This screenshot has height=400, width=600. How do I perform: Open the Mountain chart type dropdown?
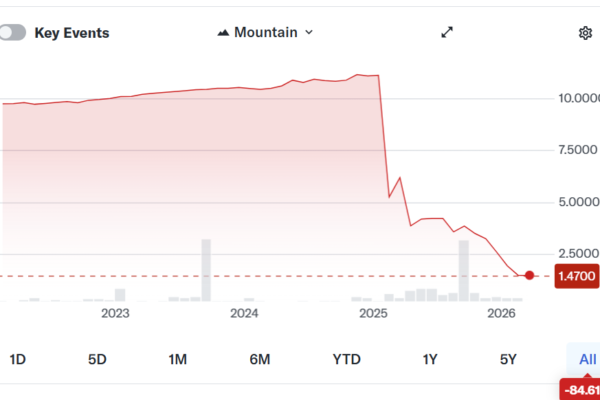(265, 32)
